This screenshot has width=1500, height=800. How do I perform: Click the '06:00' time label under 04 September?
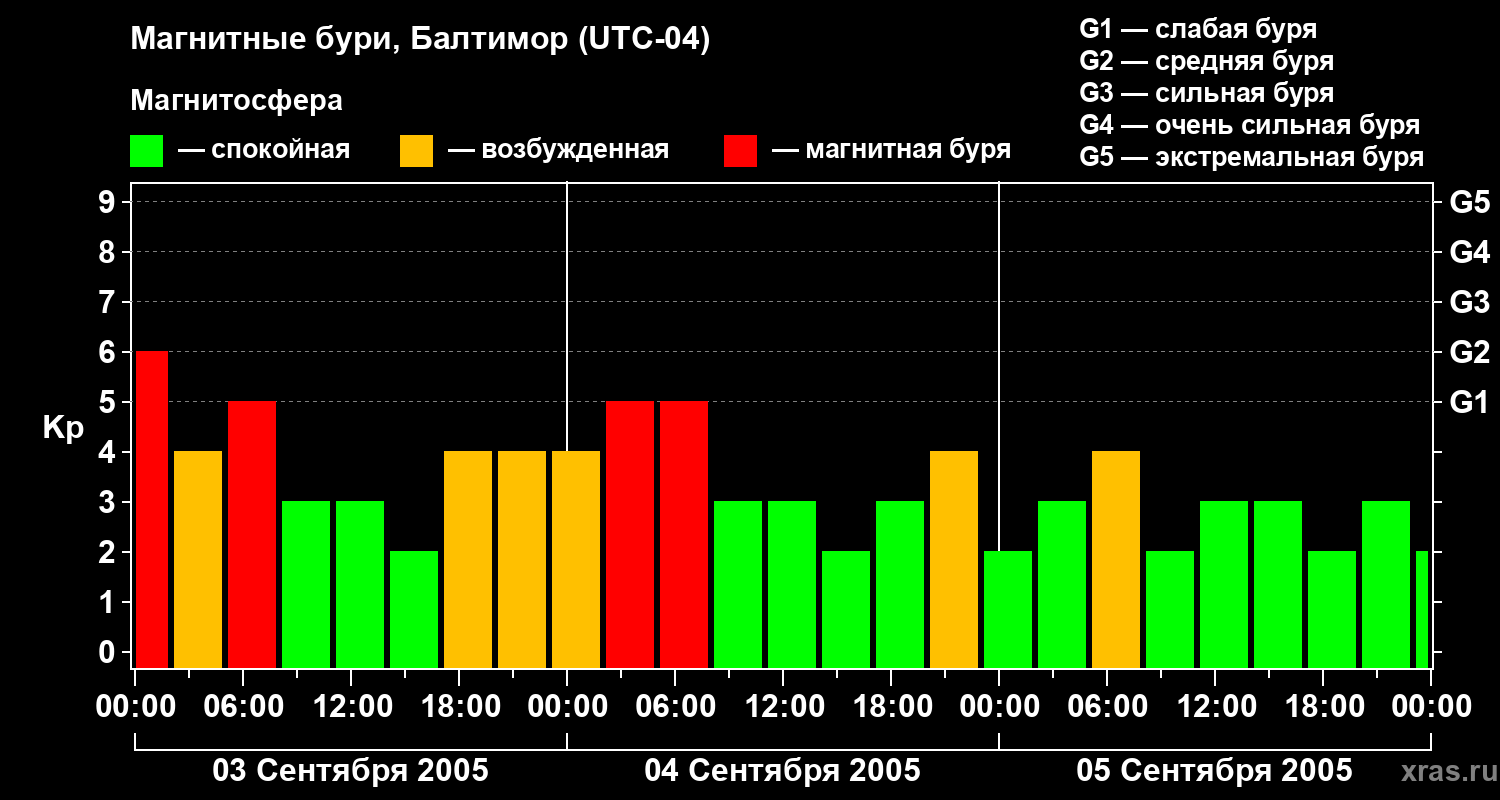[675, 707]
